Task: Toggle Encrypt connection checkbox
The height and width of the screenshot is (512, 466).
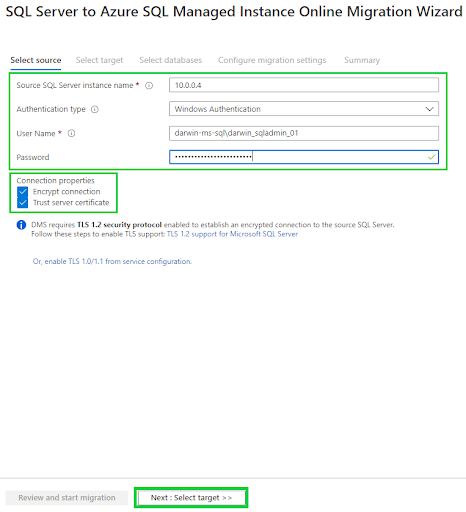Action: click(x=23, y=192)
